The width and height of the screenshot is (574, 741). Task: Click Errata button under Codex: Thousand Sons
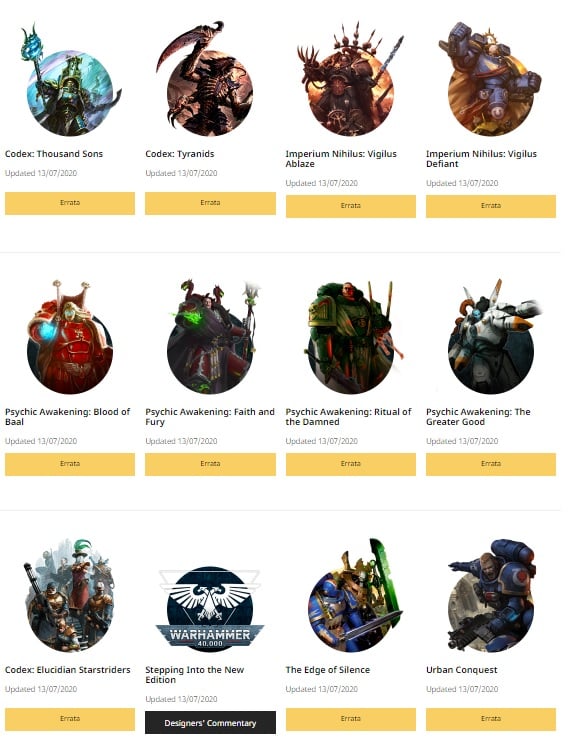tap(70, 203)
